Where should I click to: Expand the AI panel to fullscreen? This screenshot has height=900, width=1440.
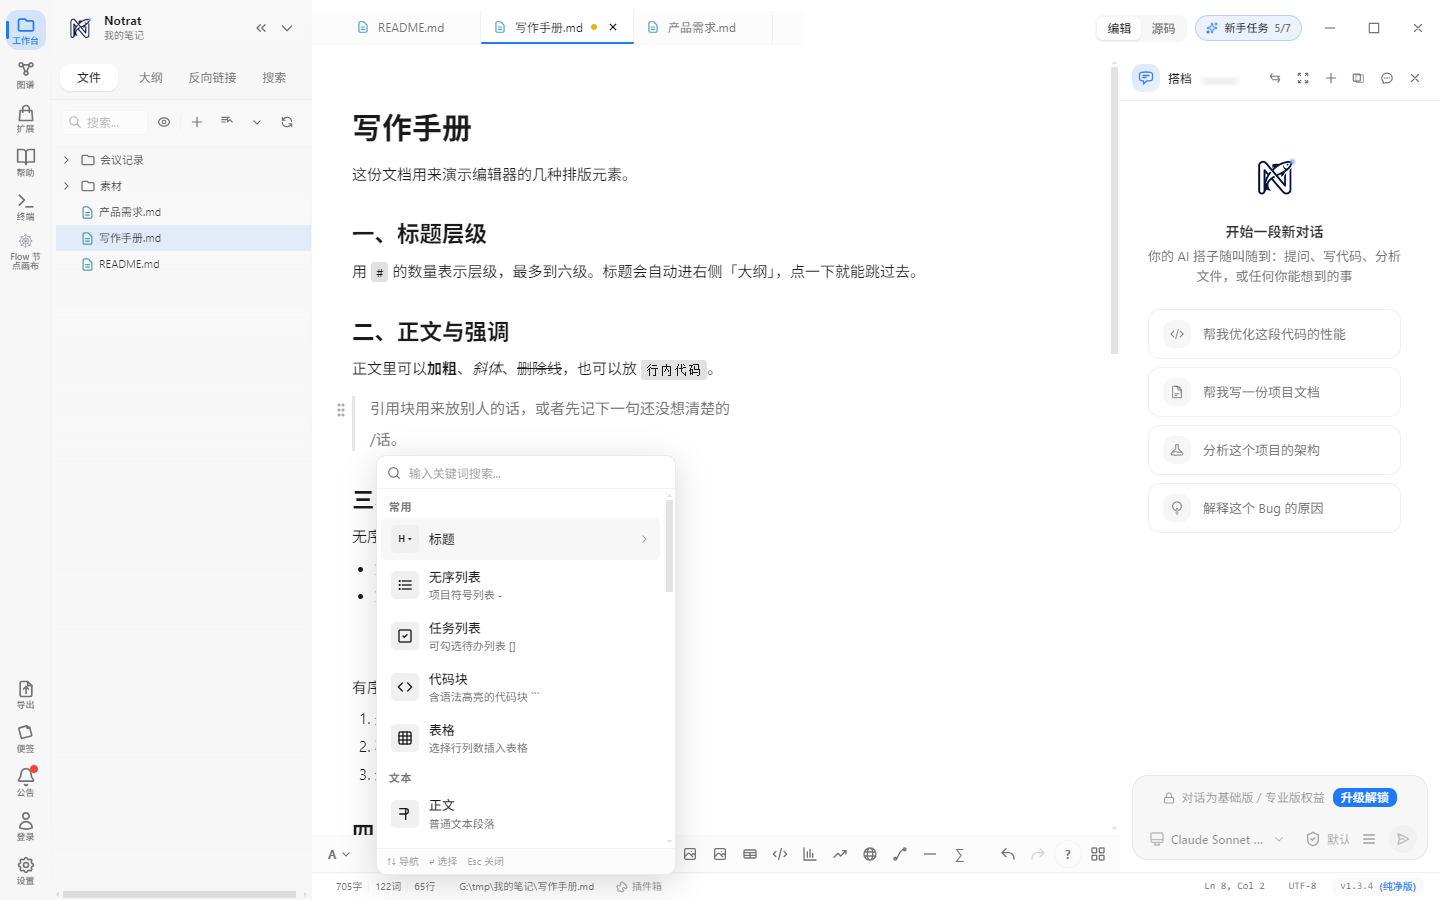1303,78
